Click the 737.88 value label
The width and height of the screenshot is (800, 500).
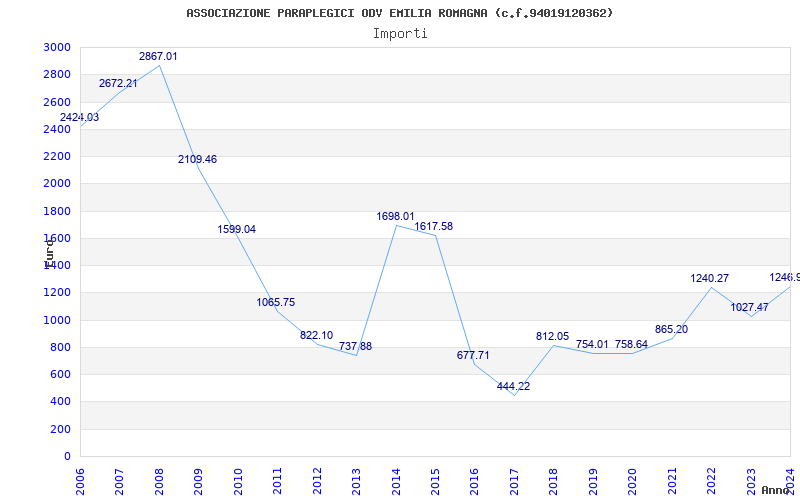[356, 346]
